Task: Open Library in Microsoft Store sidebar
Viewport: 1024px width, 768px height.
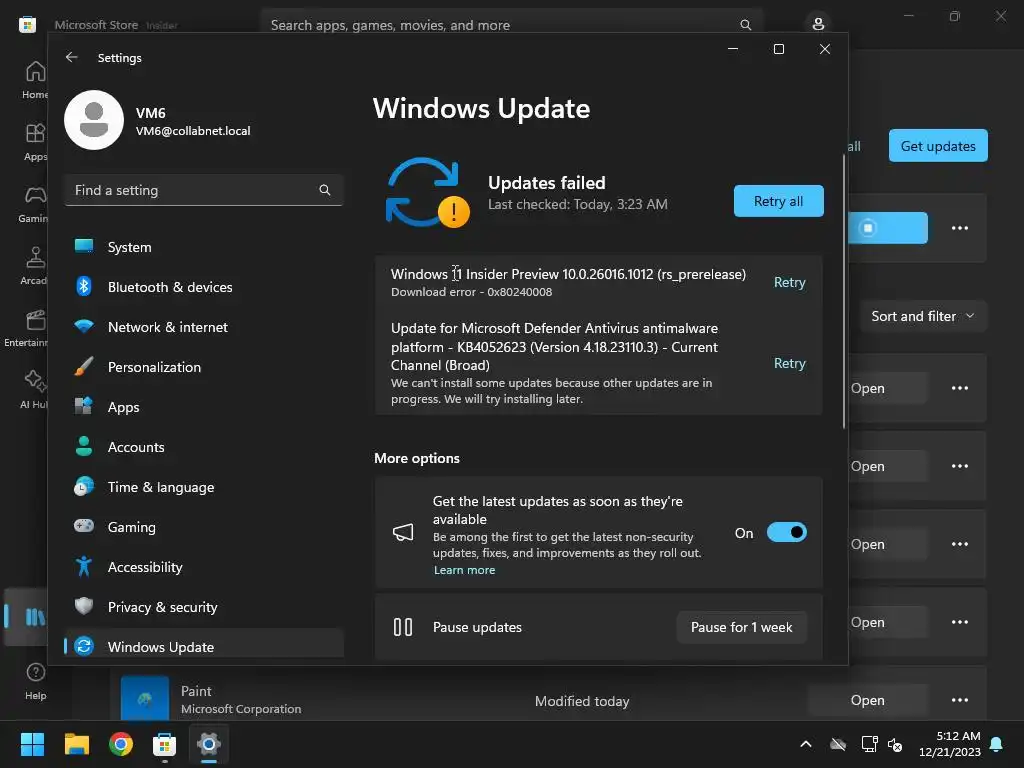Action: point(26,616)
